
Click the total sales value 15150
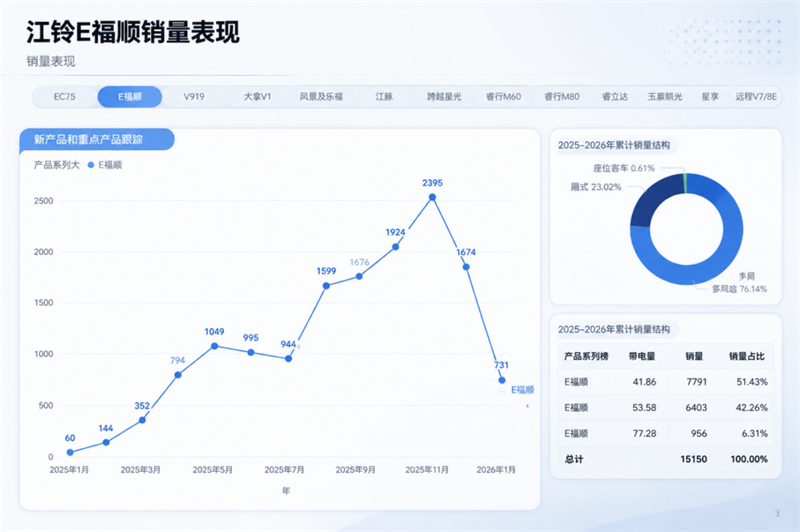[x=694, y=459]
